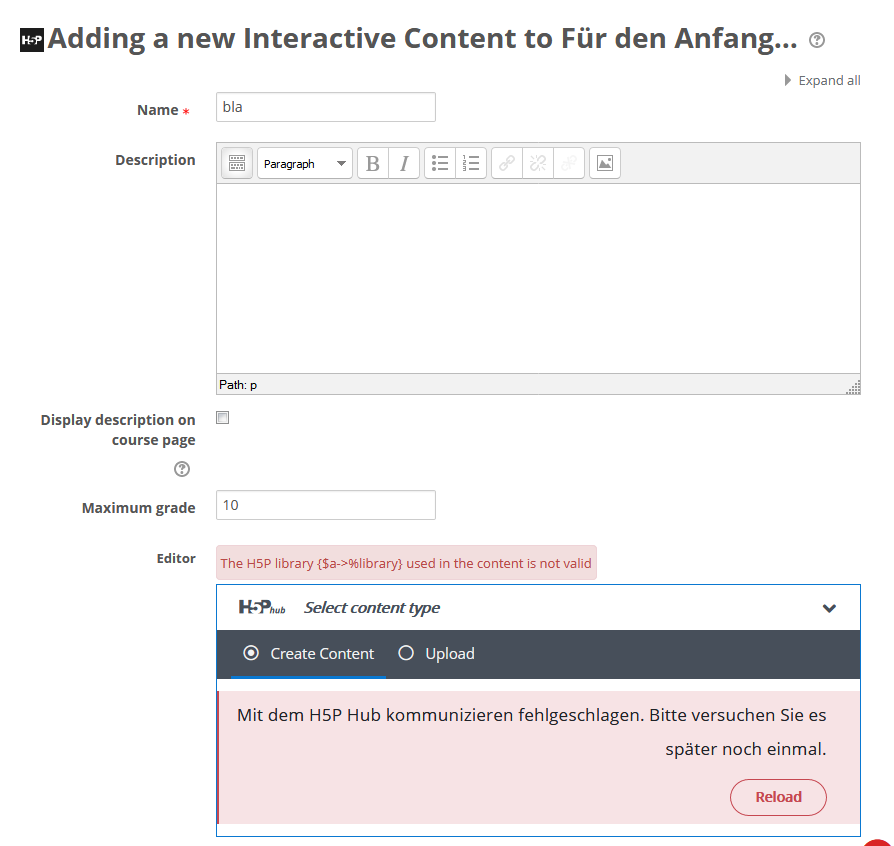Open help for Interactive Content heading
Screen dimensions: 894x846
coord(817,40)
